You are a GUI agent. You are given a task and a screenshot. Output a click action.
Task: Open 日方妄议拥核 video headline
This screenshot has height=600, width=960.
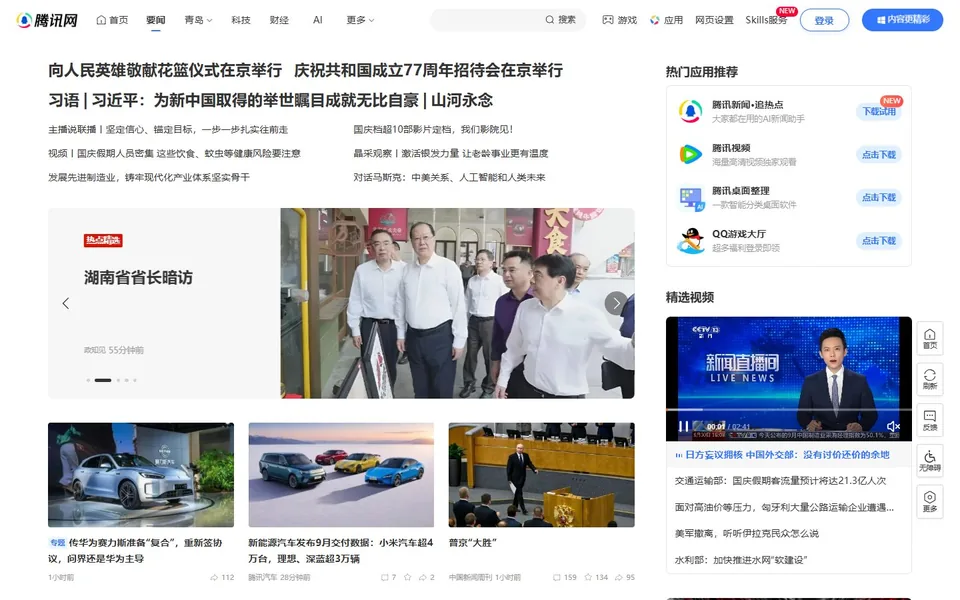click(787, 455)
